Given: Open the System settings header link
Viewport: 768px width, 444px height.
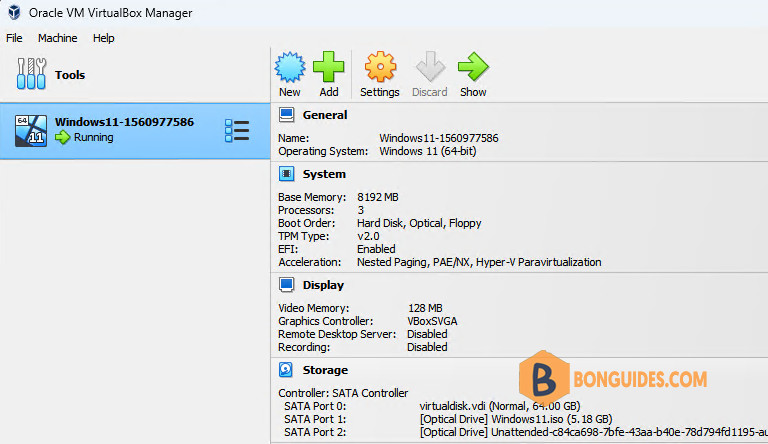Looking at the screenshot, I should [x=324, y=174].
